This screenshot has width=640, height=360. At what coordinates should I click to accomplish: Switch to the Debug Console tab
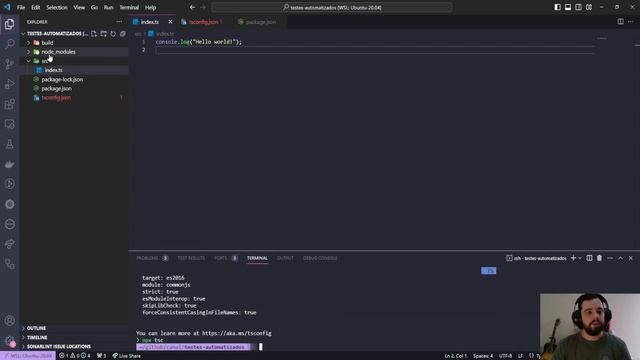point(320,258)
